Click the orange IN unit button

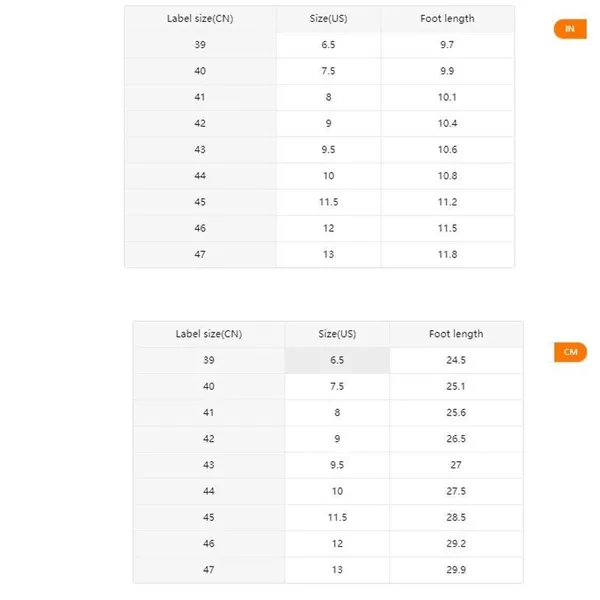coord(570,29)
